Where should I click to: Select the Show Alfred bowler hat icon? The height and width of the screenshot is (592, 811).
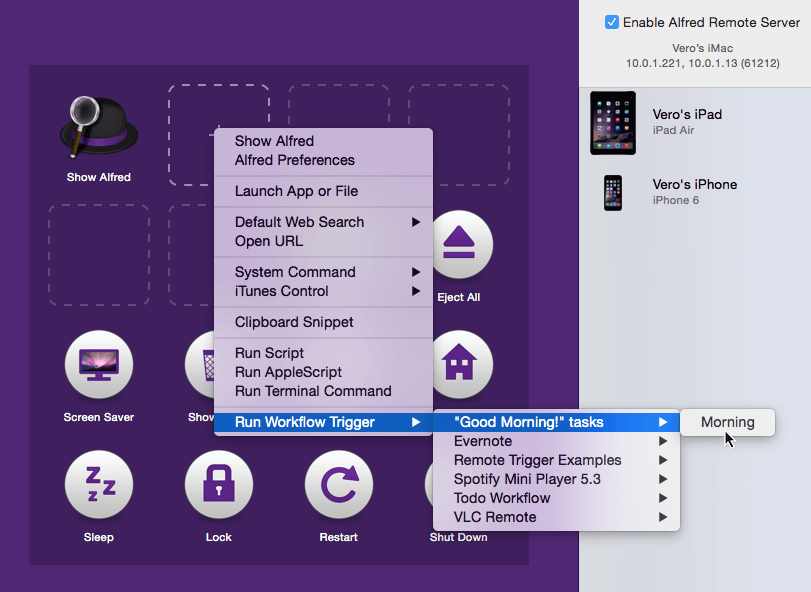pyautogui.click(x=98, y=125)
